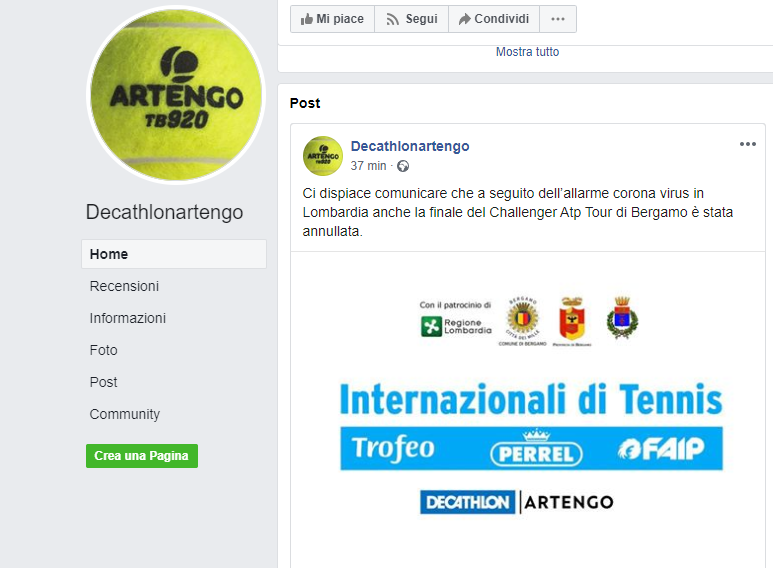773x568 pixels.
Task: Open the large Artengo TB920 profile picture
Action: (x=176, y=95)
